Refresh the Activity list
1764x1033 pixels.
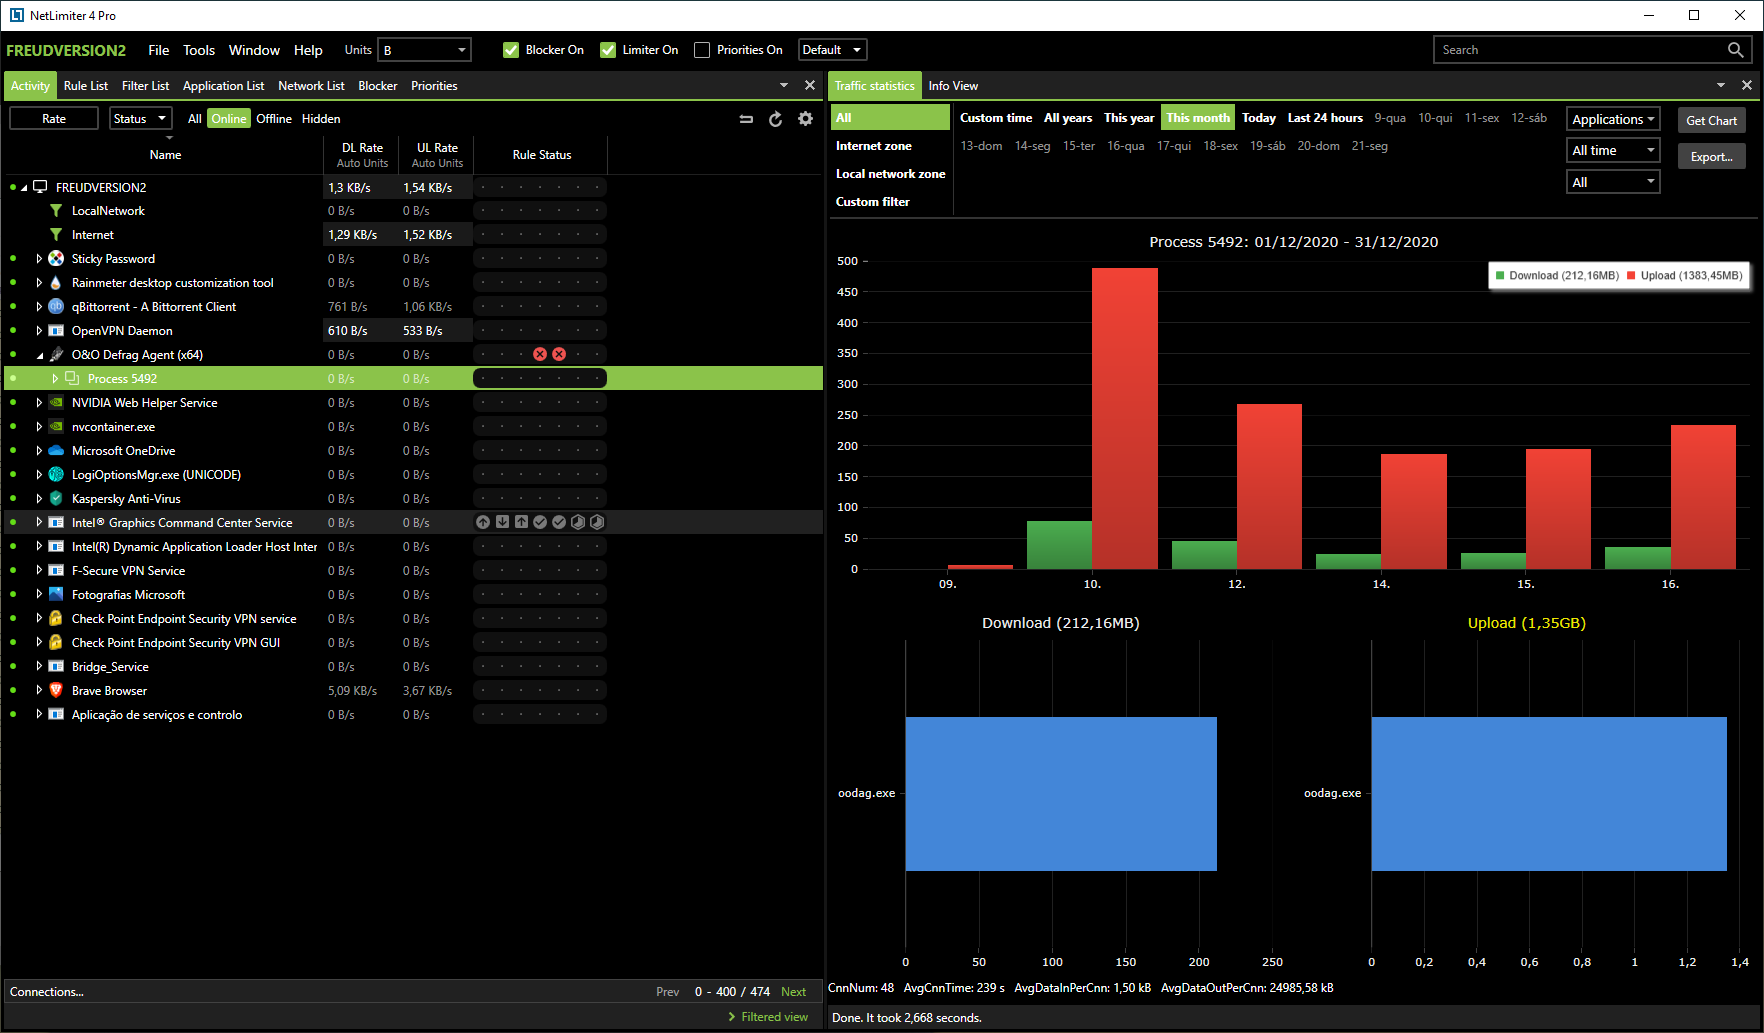(775, 119)
